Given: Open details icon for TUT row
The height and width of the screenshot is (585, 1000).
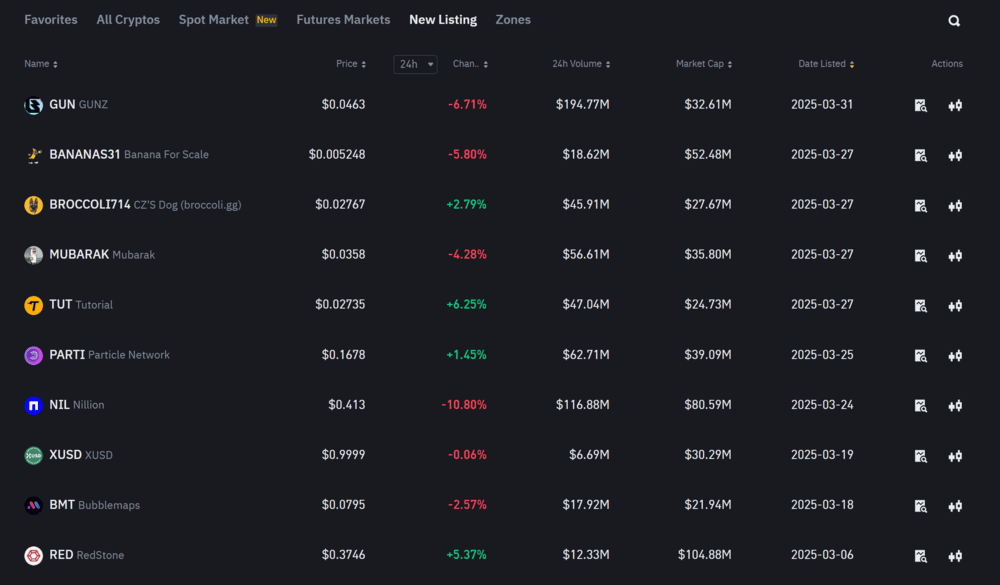Looking at the screenshot, I should pyautogui.click(x=920, y=306).
